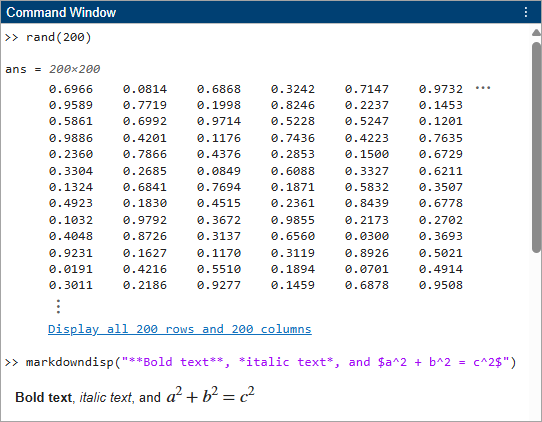Image resolution: width=542 pixels, height=422 pixels.
Task: Select matrix value 0.9277
Action: pos(219,285)
